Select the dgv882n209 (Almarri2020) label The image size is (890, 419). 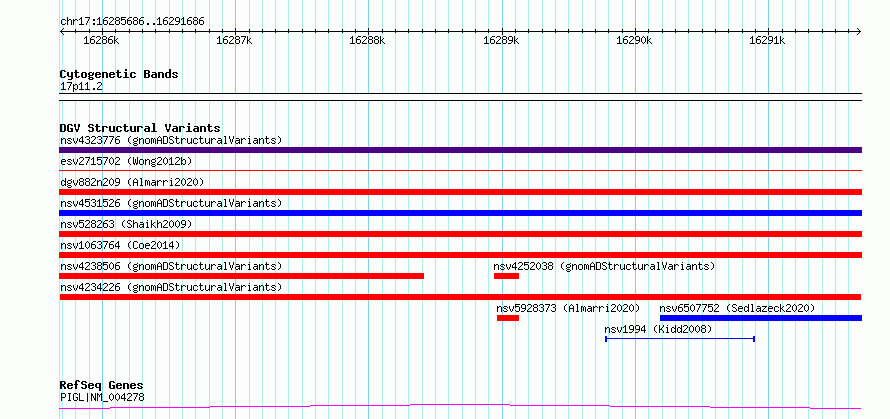coord(132,182)
